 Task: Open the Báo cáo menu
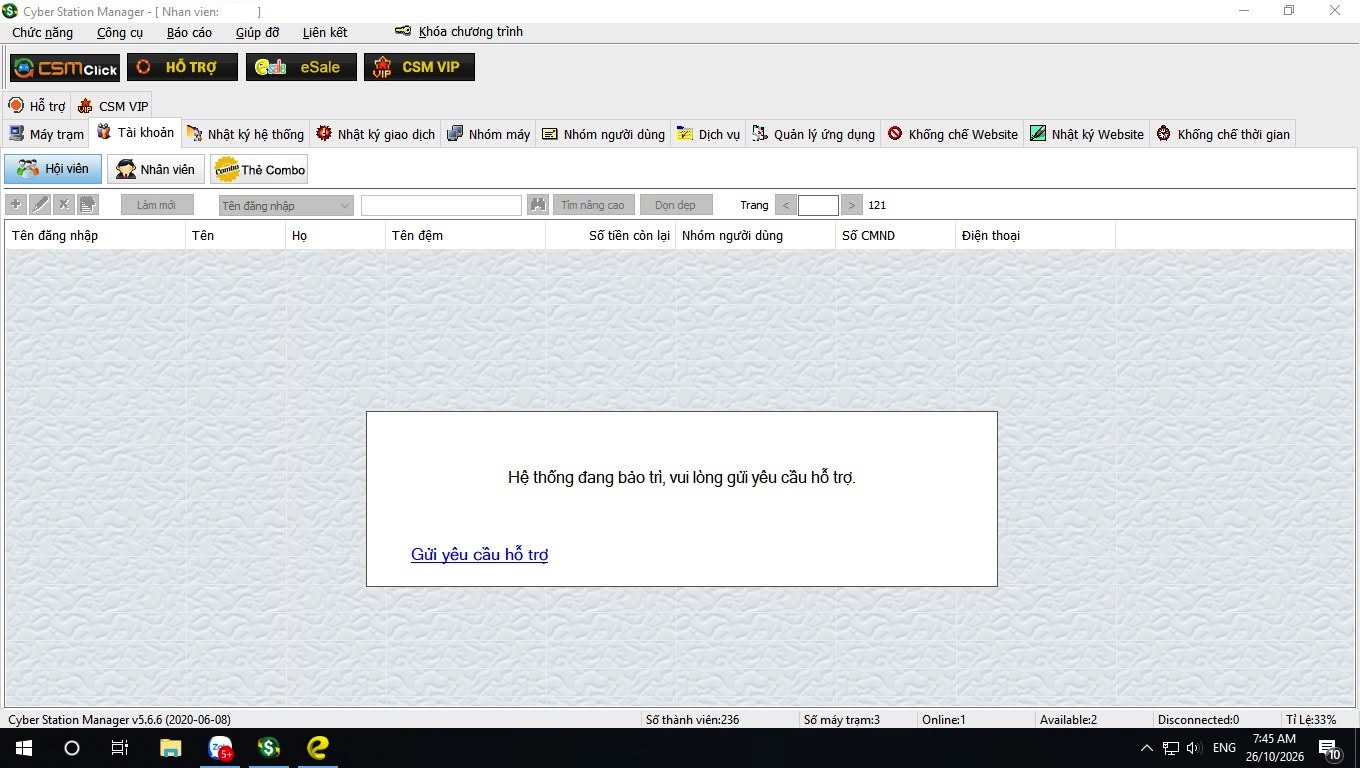[x=190, y=32]
